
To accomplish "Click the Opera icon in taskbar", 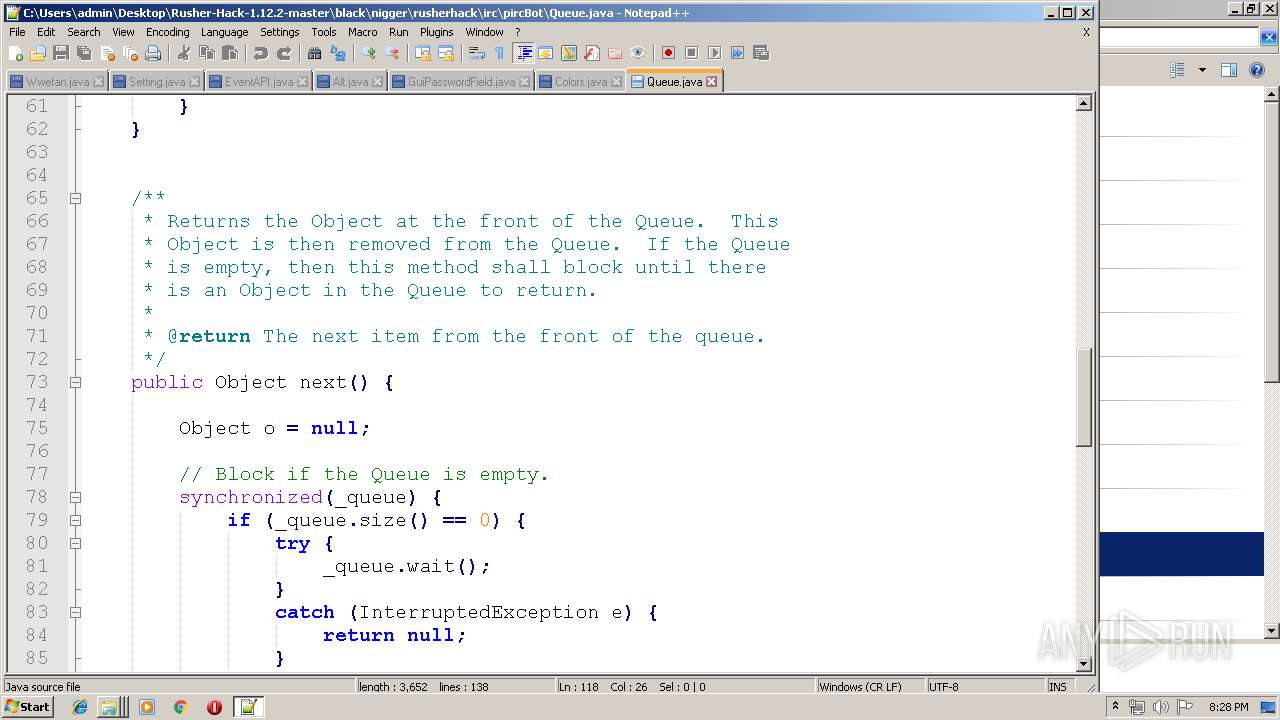I will click(x=214, y=707).
